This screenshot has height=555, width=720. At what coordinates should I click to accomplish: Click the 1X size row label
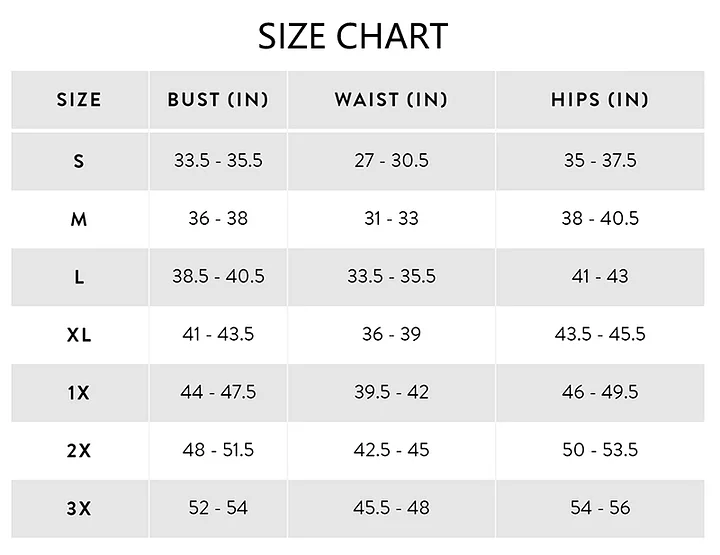(x=79, y=392)
